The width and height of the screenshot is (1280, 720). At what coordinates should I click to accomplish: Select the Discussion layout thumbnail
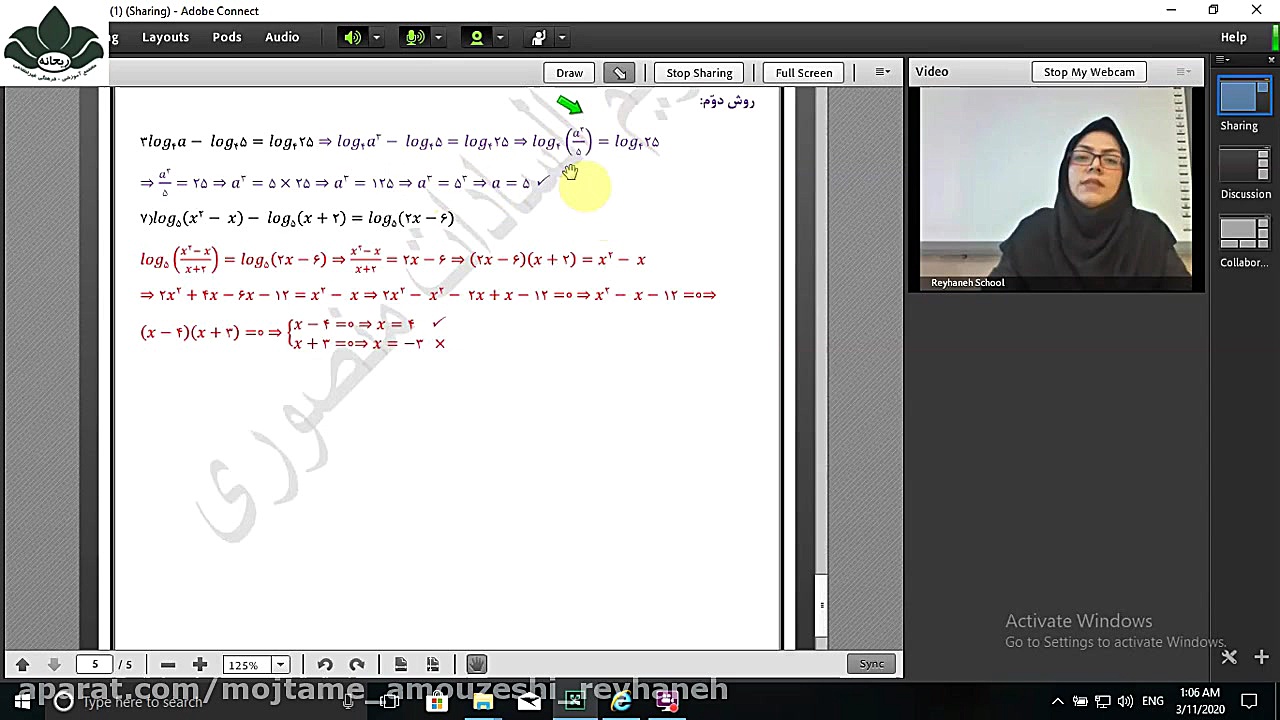(1243, 165)
